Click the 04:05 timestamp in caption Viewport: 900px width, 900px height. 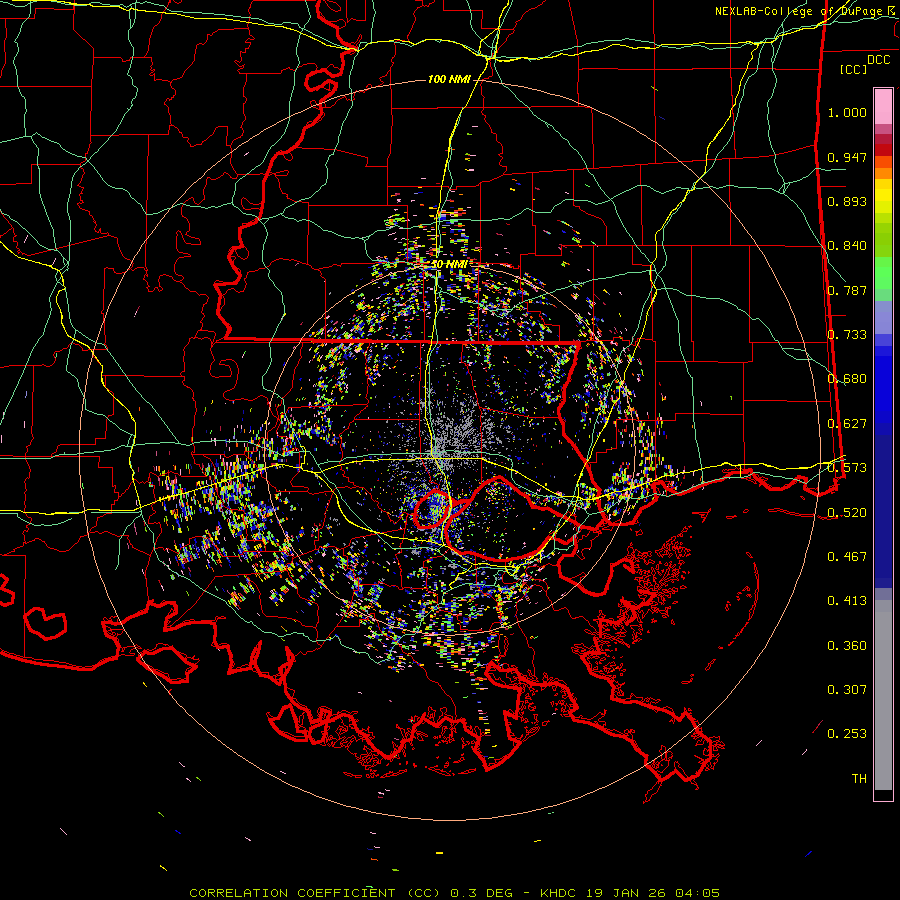697,893
